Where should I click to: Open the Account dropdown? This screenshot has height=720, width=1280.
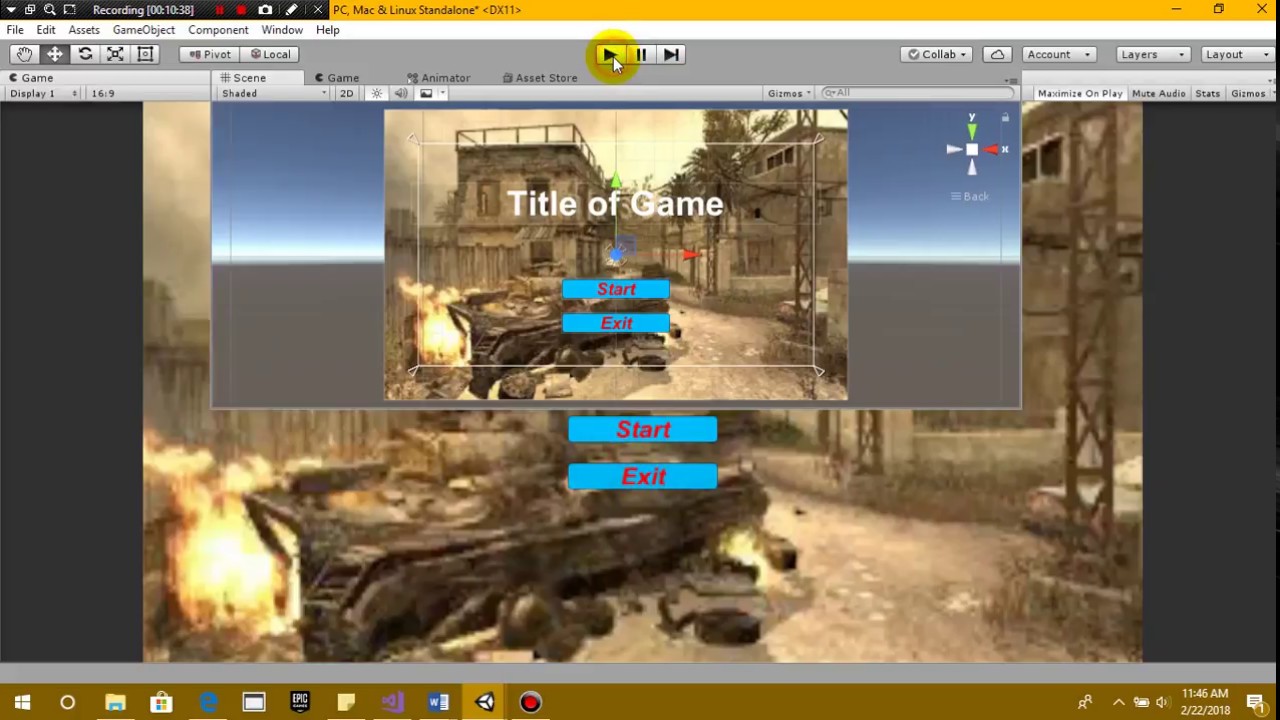(1059, 54)
